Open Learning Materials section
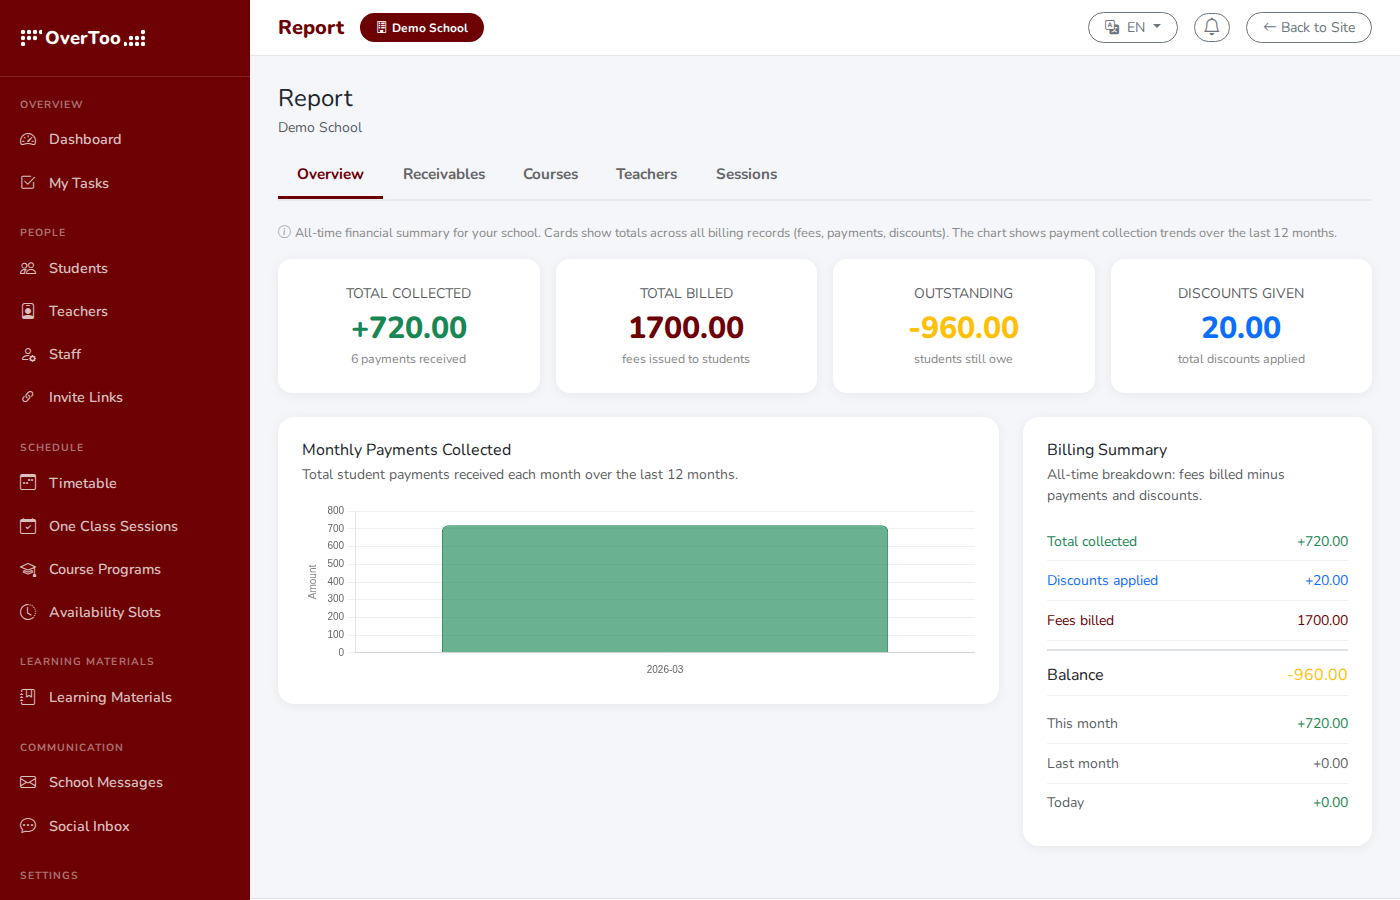 tap(110, 697)
